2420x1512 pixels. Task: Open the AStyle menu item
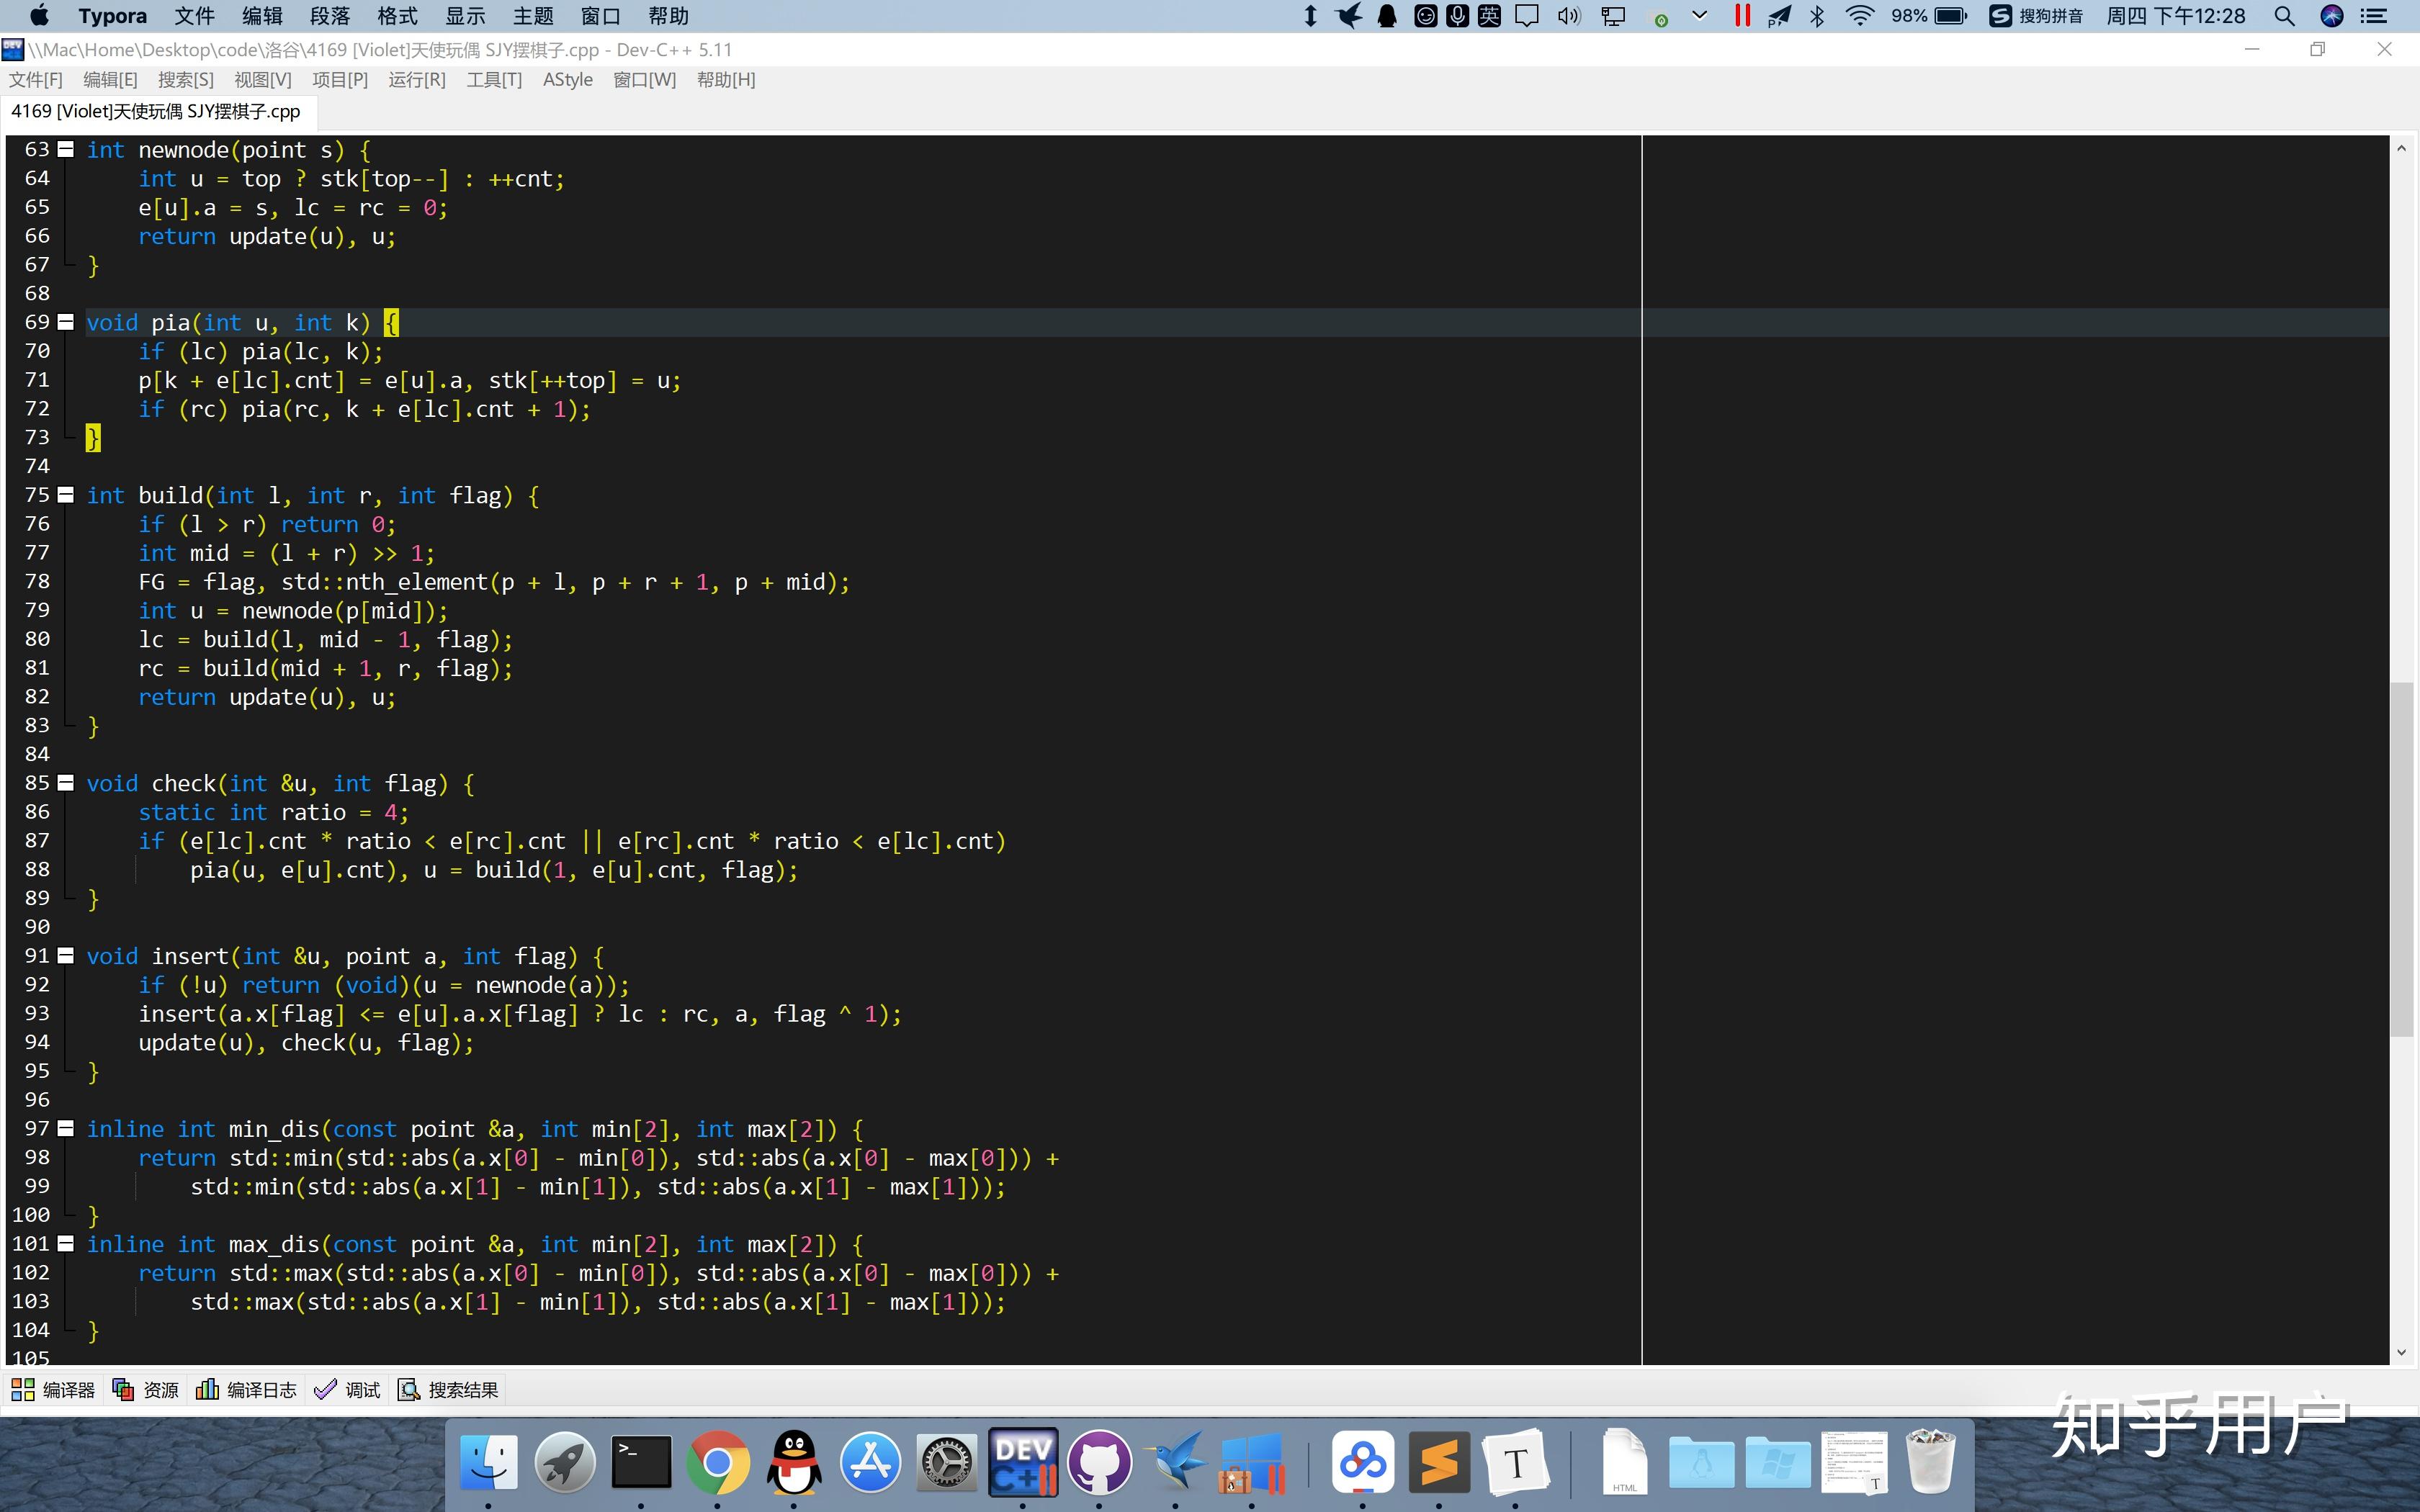pyautogui.click(x=568, y=79)
